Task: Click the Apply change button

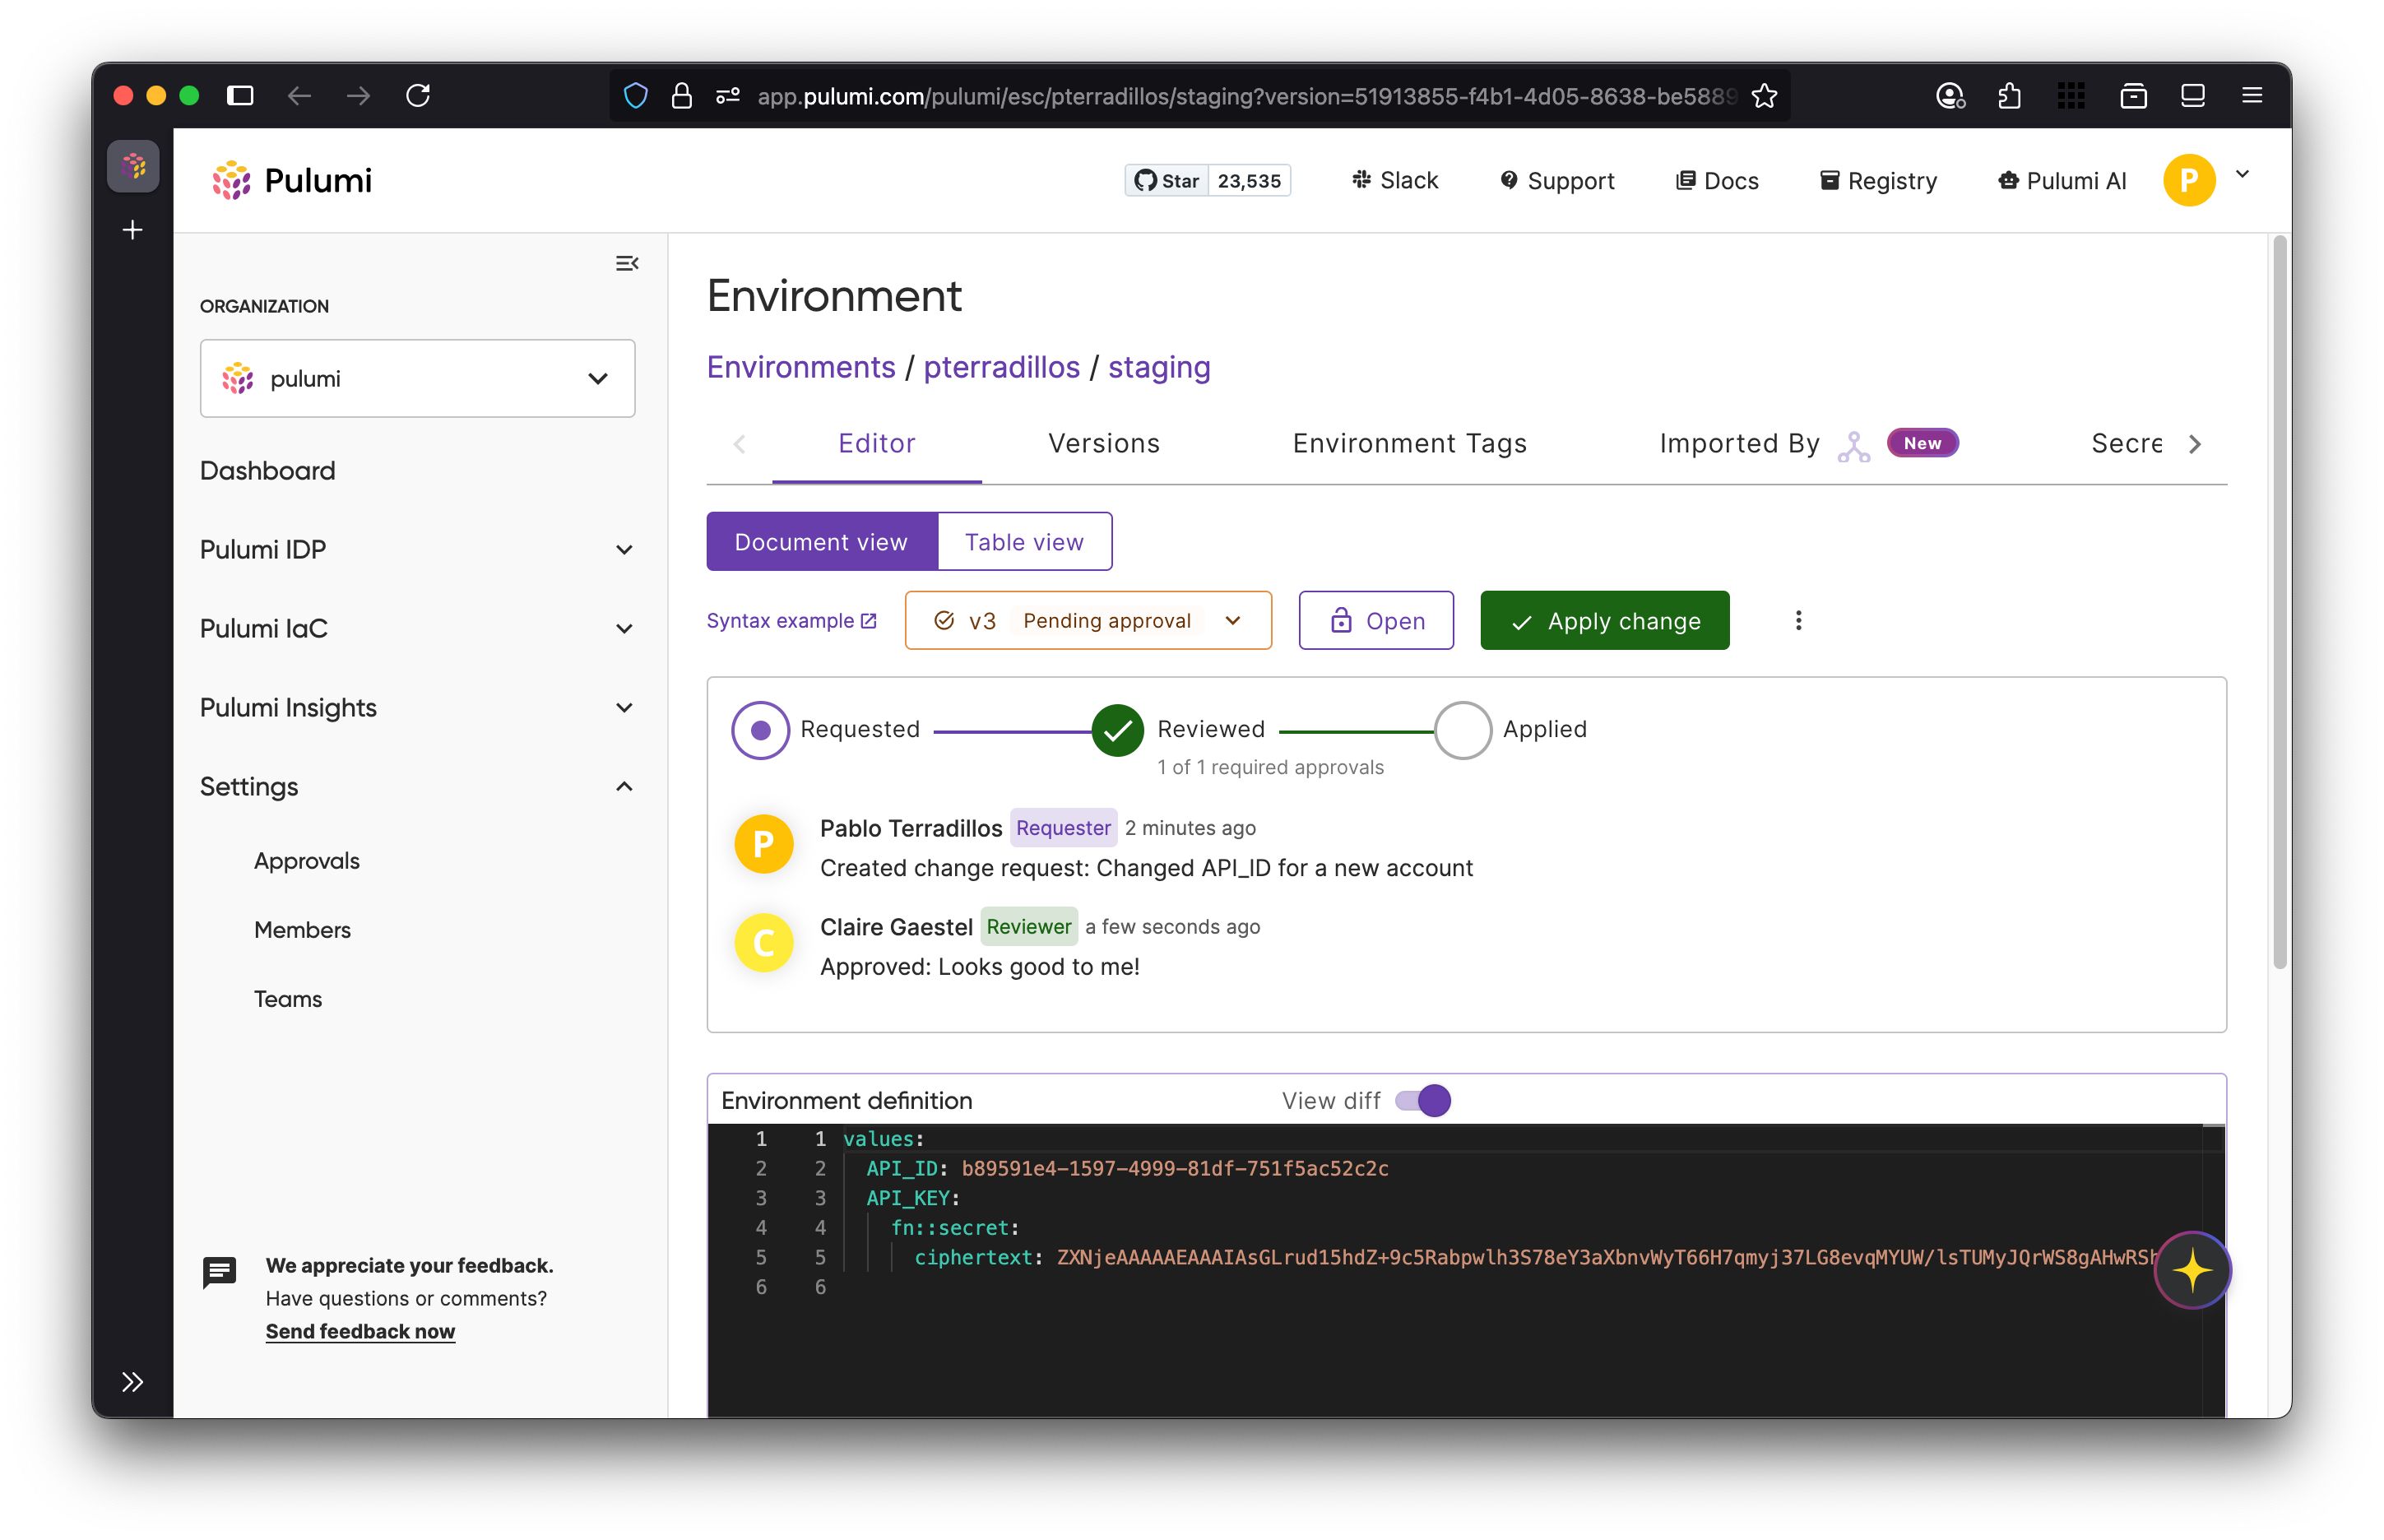Action: click(1604, 620)
